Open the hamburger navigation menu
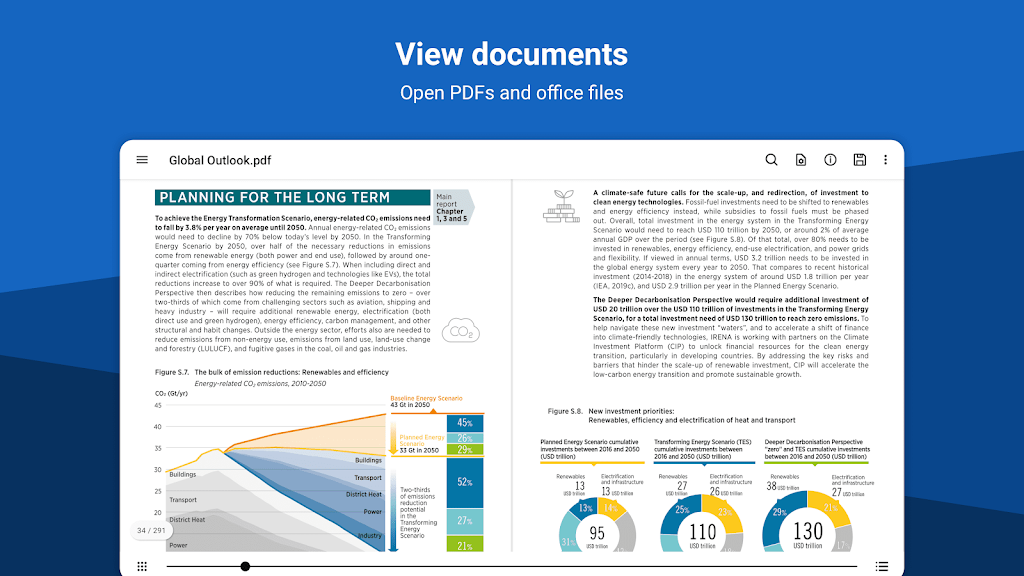The width and height of the screenshot is (1024, 576). (x=142, y=160)
